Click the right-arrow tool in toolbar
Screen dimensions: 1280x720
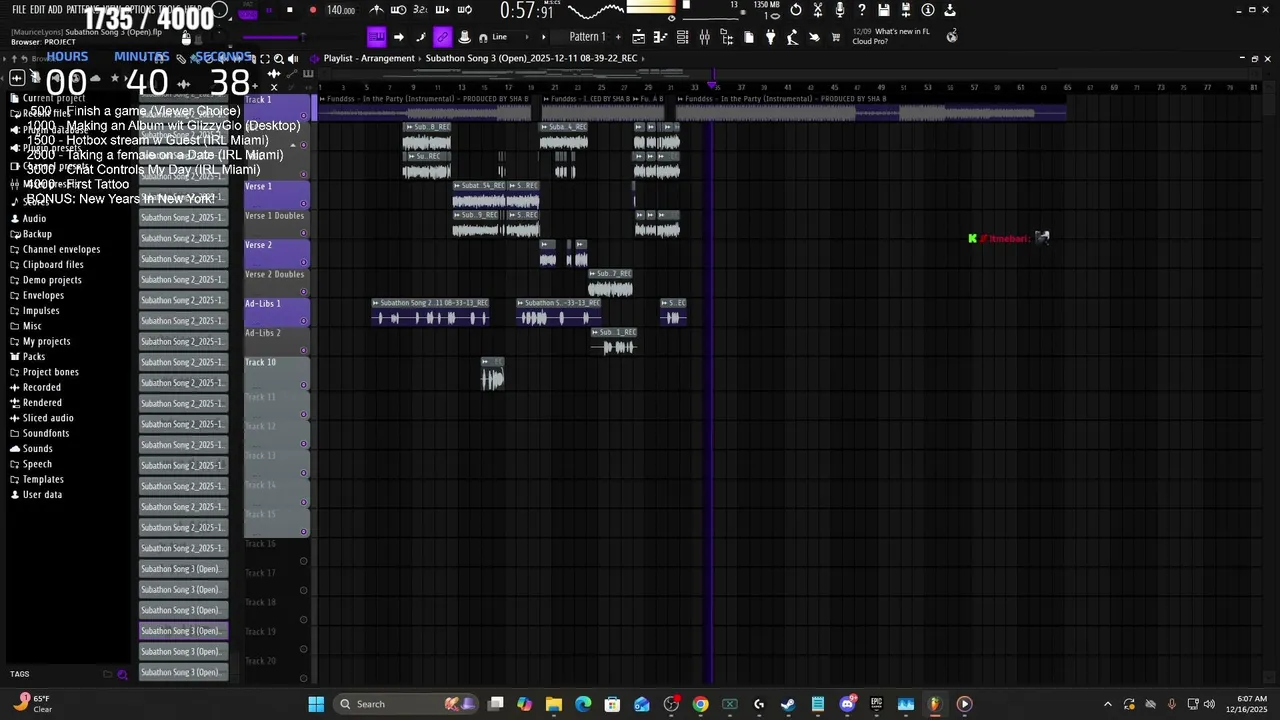[398, 37]
